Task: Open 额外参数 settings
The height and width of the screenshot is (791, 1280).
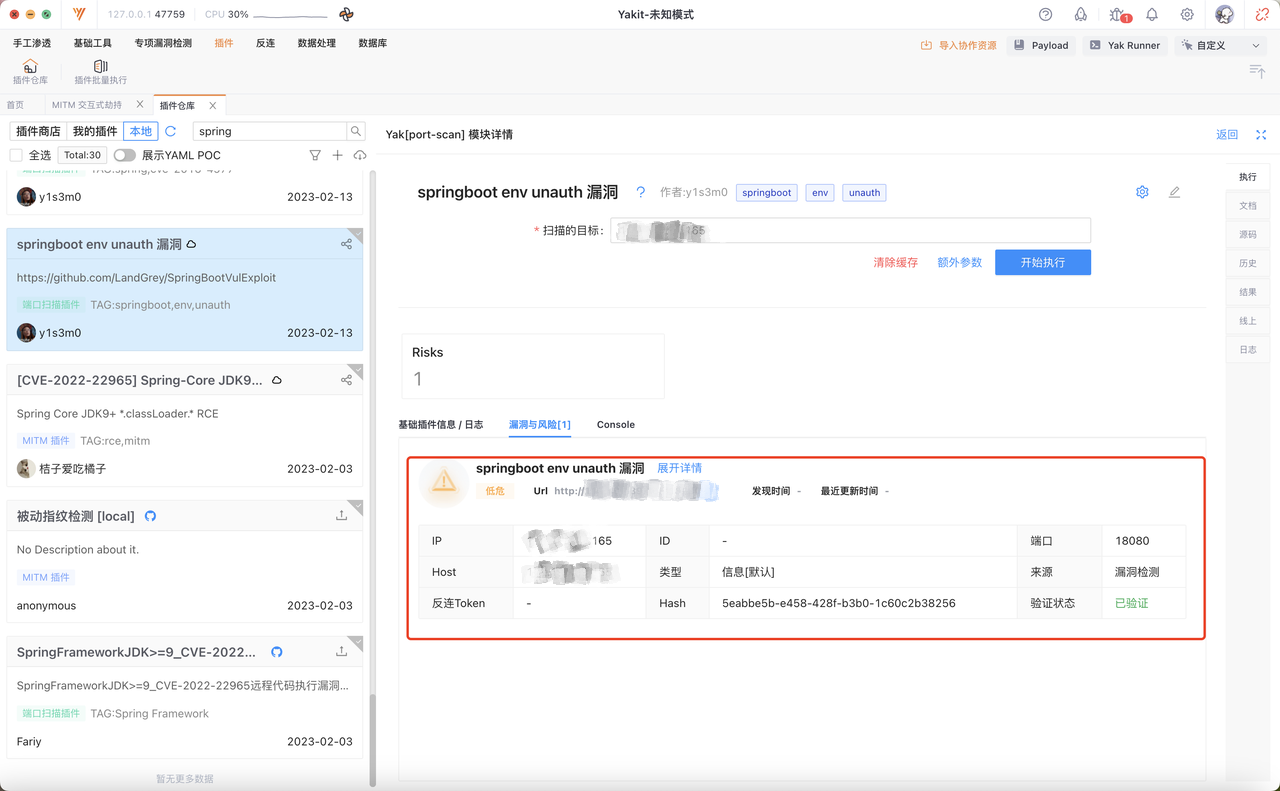Action: tap(959, 262)
